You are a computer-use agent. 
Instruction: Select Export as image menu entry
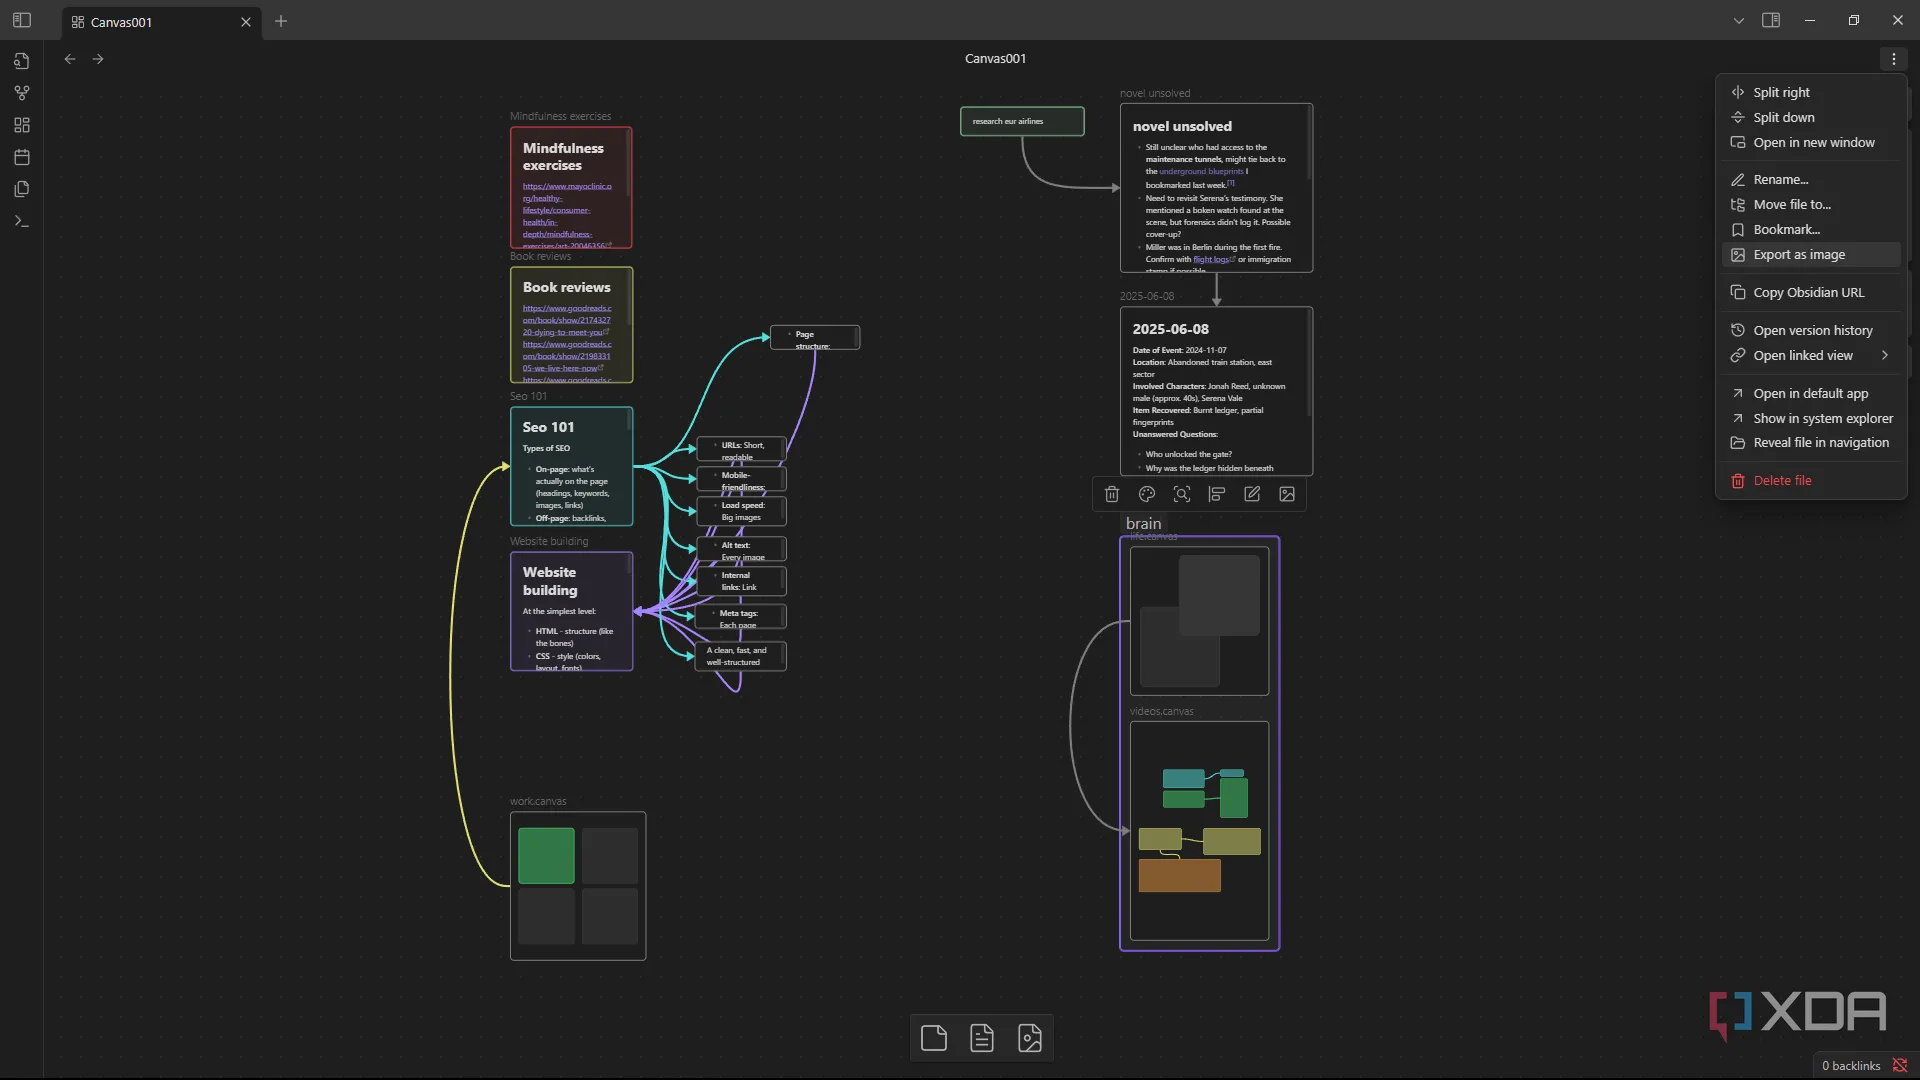click(1799, 255)
